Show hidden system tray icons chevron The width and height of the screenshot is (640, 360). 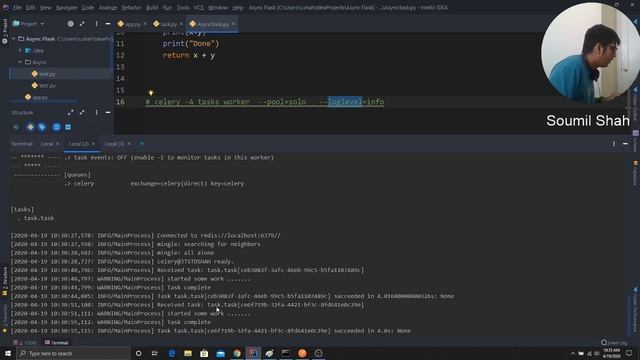pos(573,353)
